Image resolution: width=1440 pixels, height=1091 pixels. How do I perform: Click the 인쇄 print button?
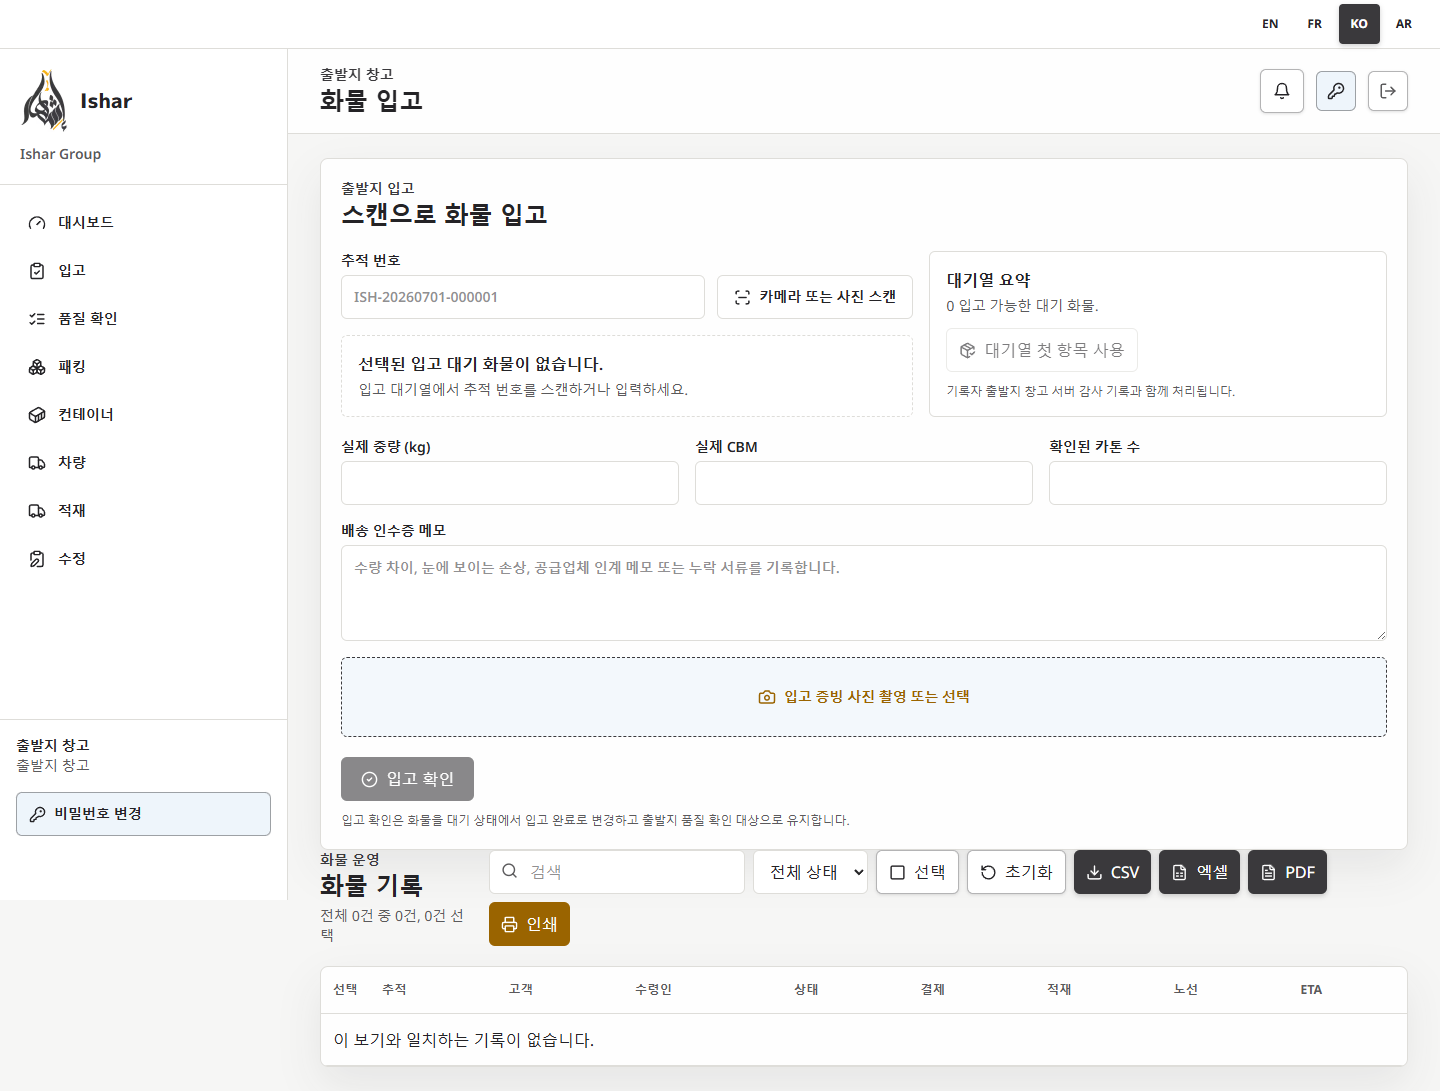[529, 924]
